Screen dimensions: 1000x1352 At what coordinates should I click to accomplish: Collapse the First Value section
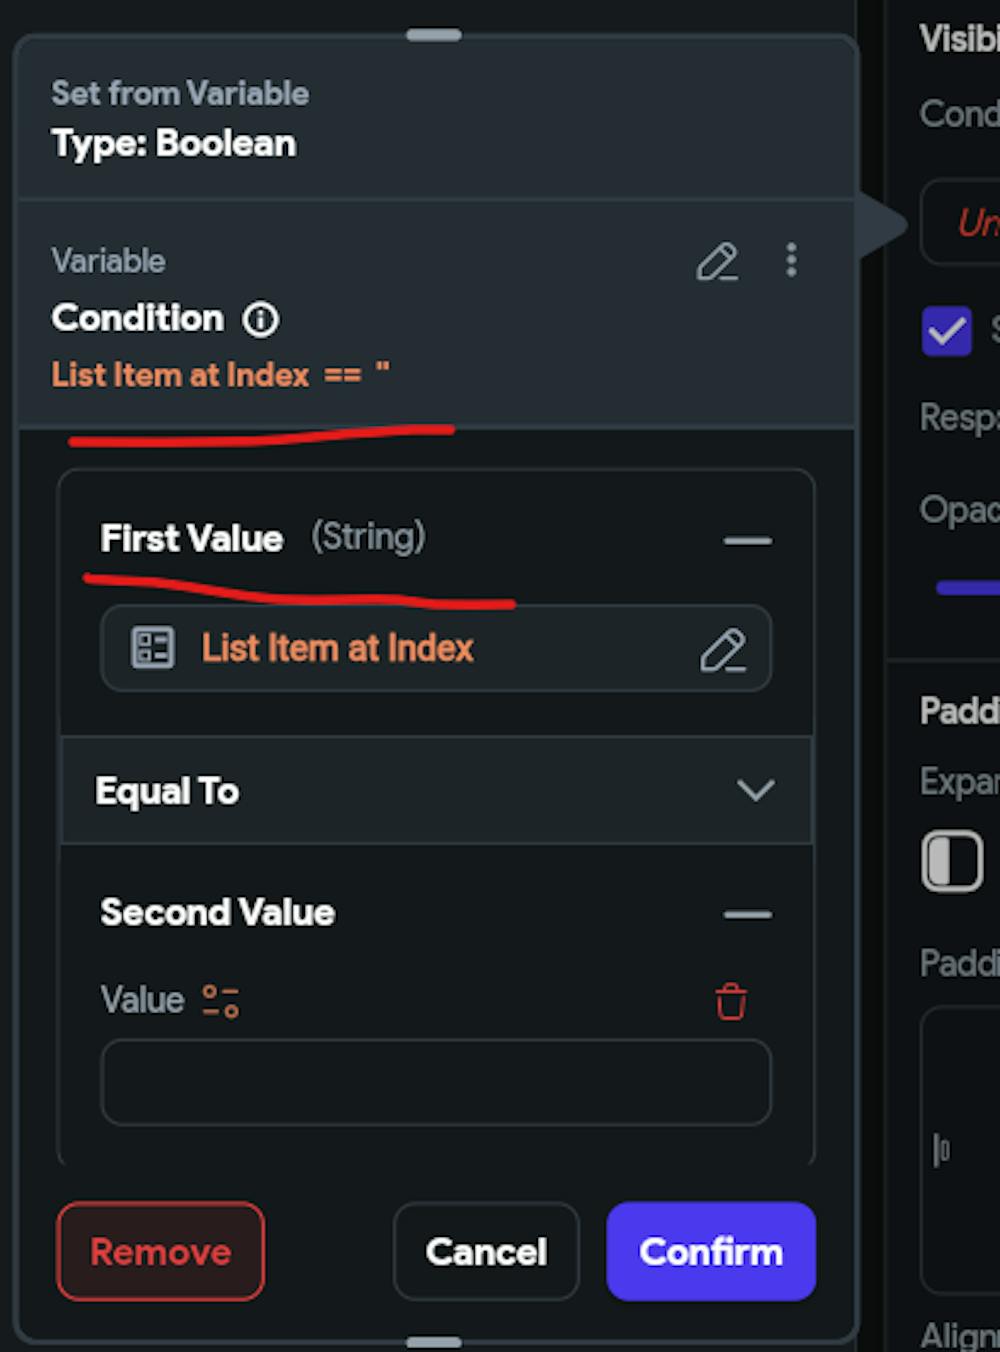pos(747,541)
